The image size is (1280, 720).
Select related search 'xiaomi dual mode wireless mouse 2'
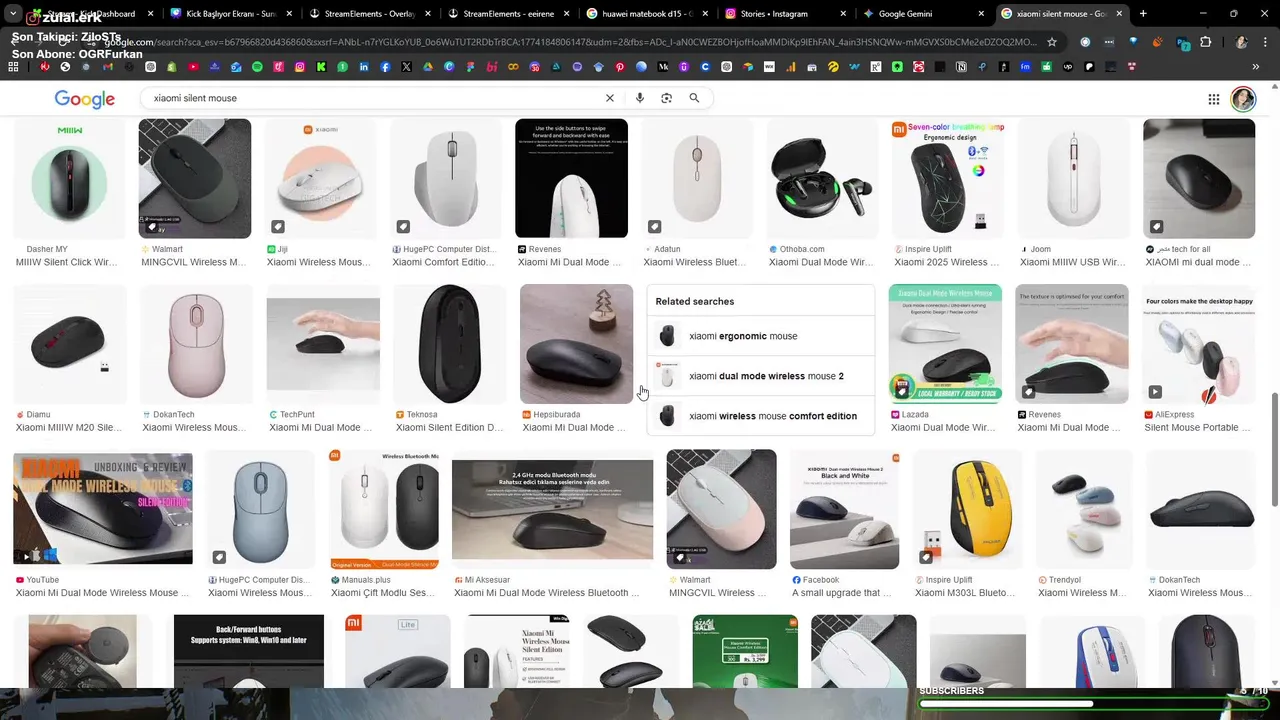tap(761, 376)
